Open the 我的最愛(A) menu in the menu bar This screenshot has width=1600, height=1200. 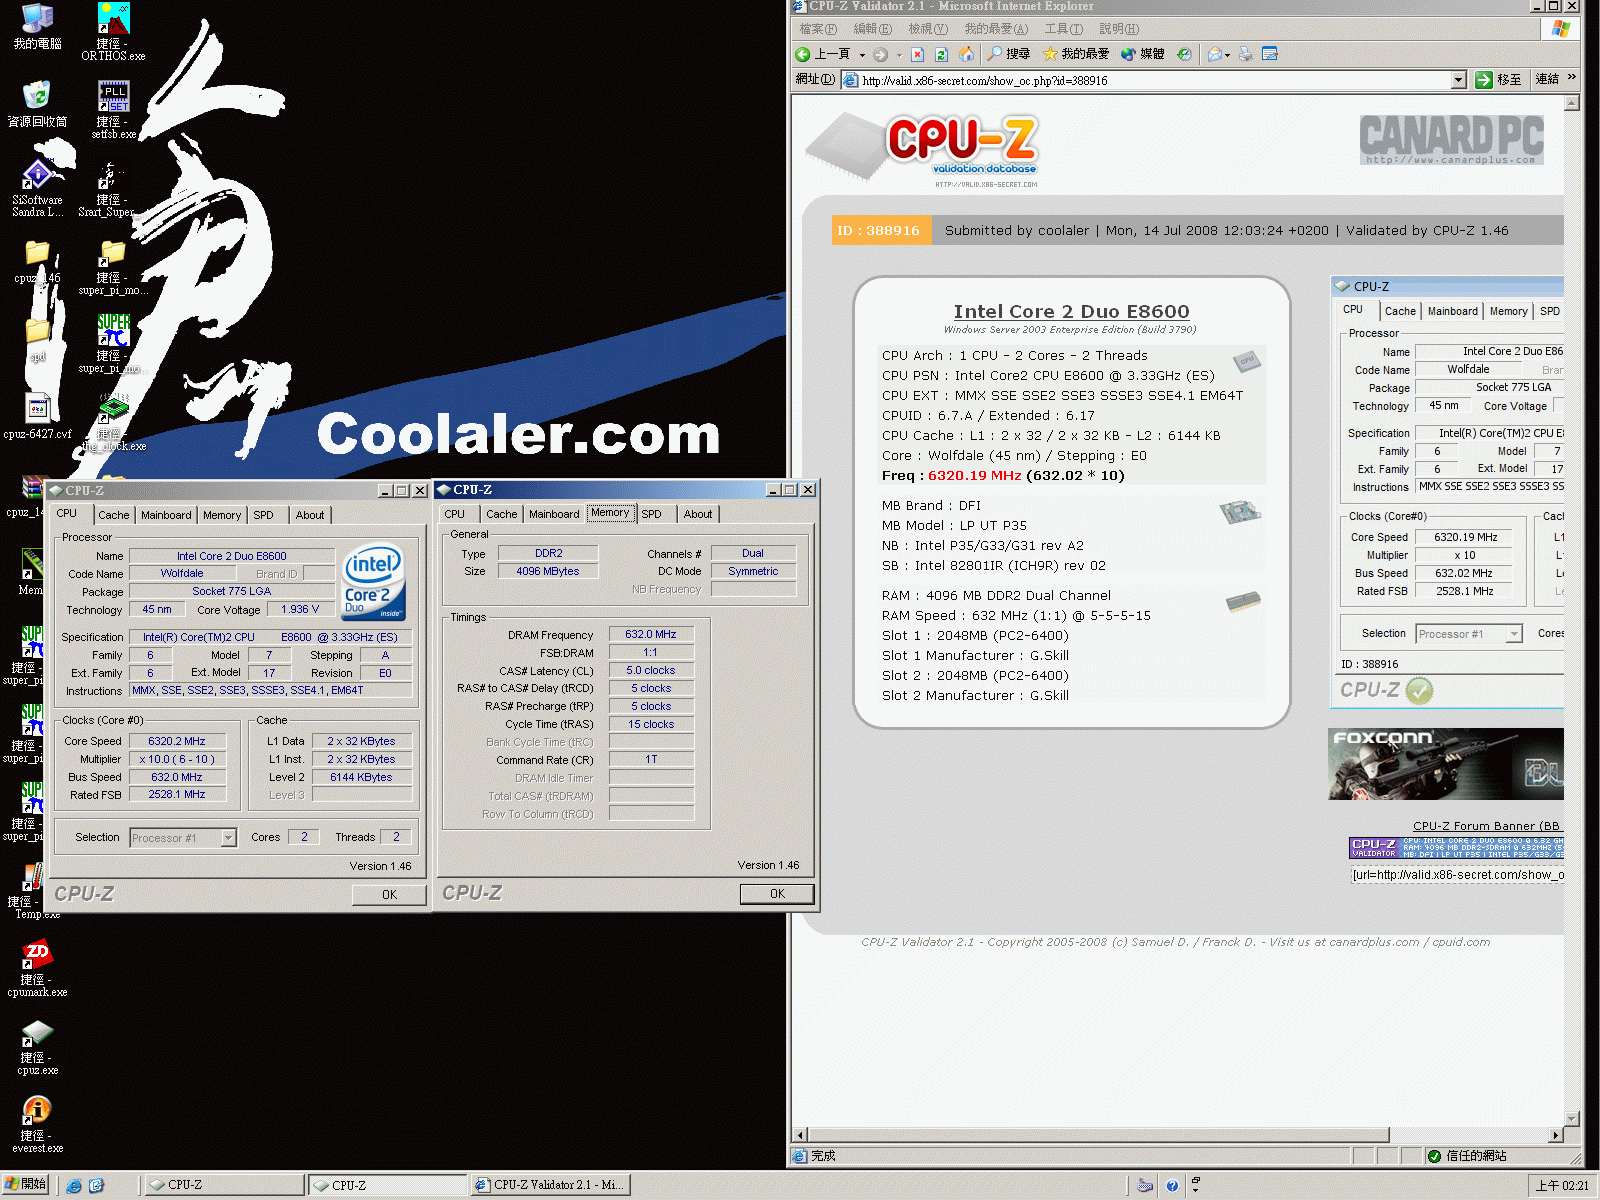(996, 29)
